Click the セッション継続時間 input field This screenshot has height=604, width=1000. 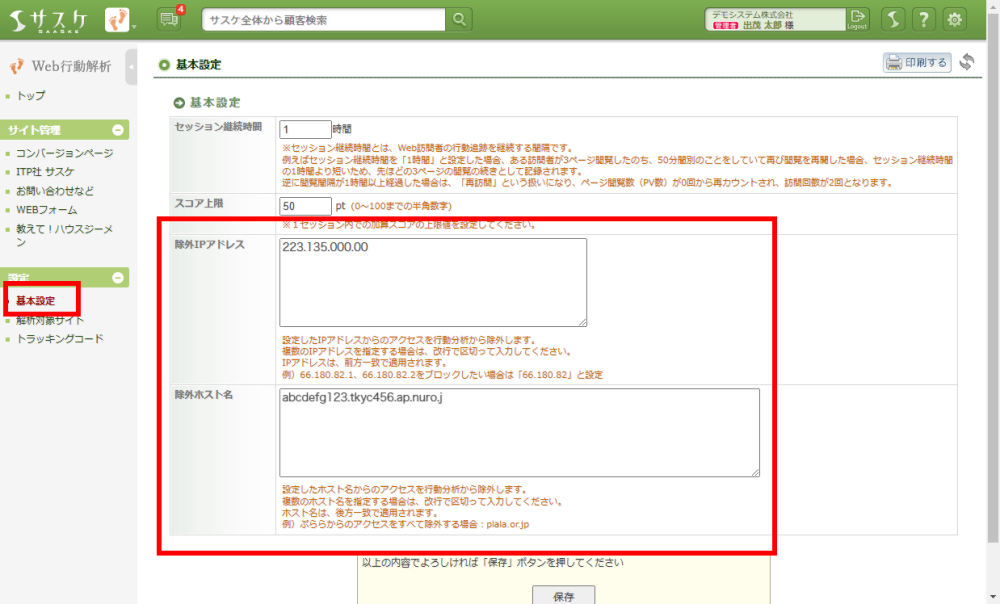[x=305, y=129]
